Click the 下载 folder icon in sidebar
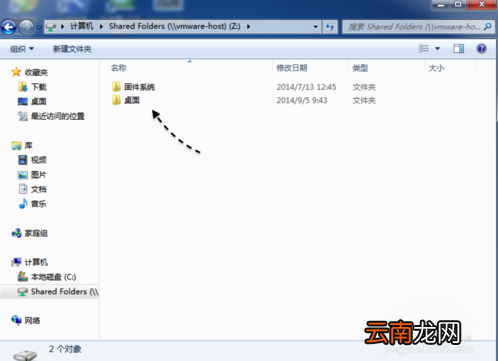 pyautogui.click(x=23, y=87)
